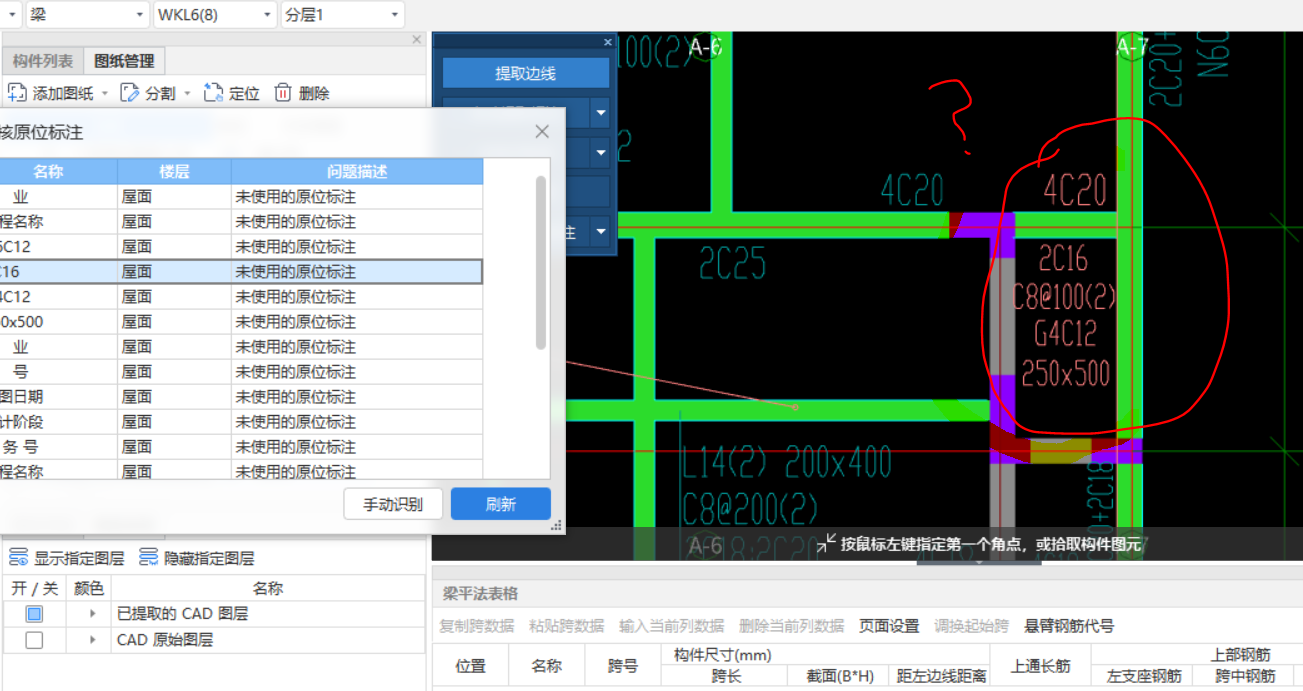
Task: Open the WKL6(8) component dropdown
Action: (x=267, y=15)
